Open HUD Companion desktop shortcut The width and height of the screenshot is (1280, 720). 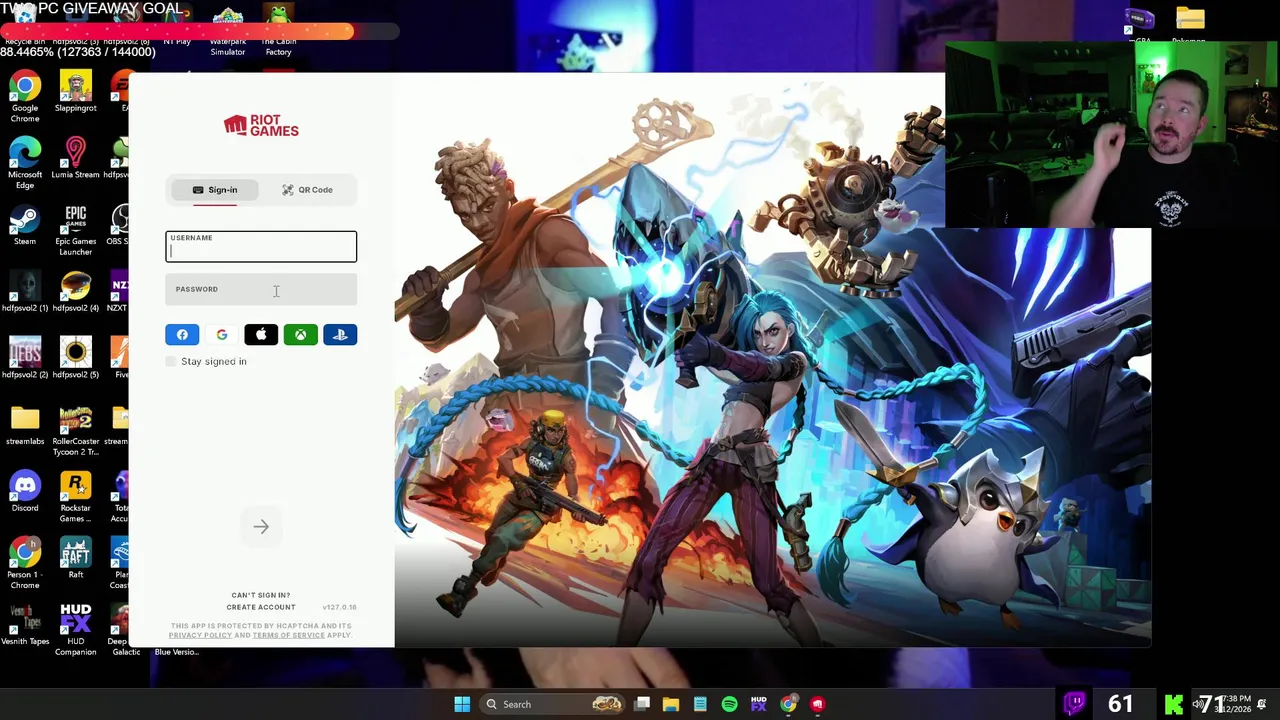(76, 631)
